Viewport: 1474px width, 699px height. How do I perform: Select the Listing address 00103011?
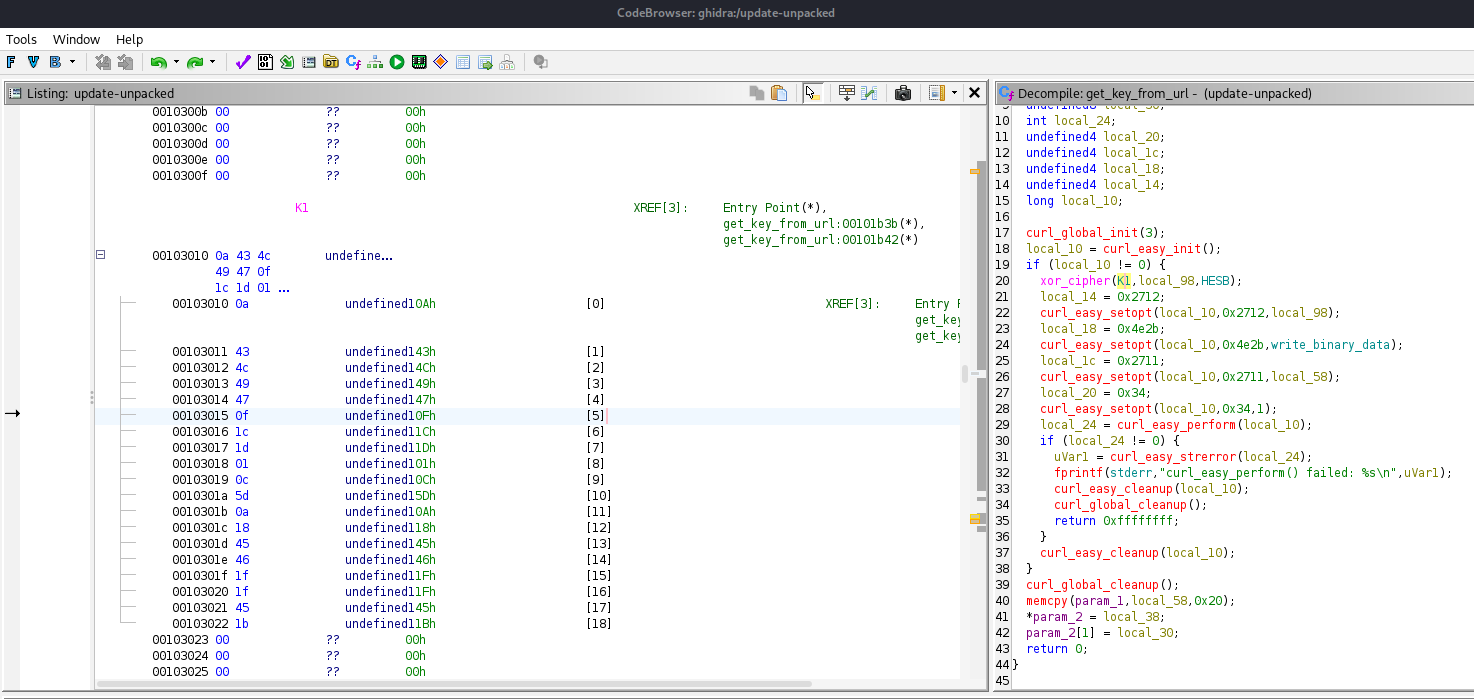pos(200,352)
